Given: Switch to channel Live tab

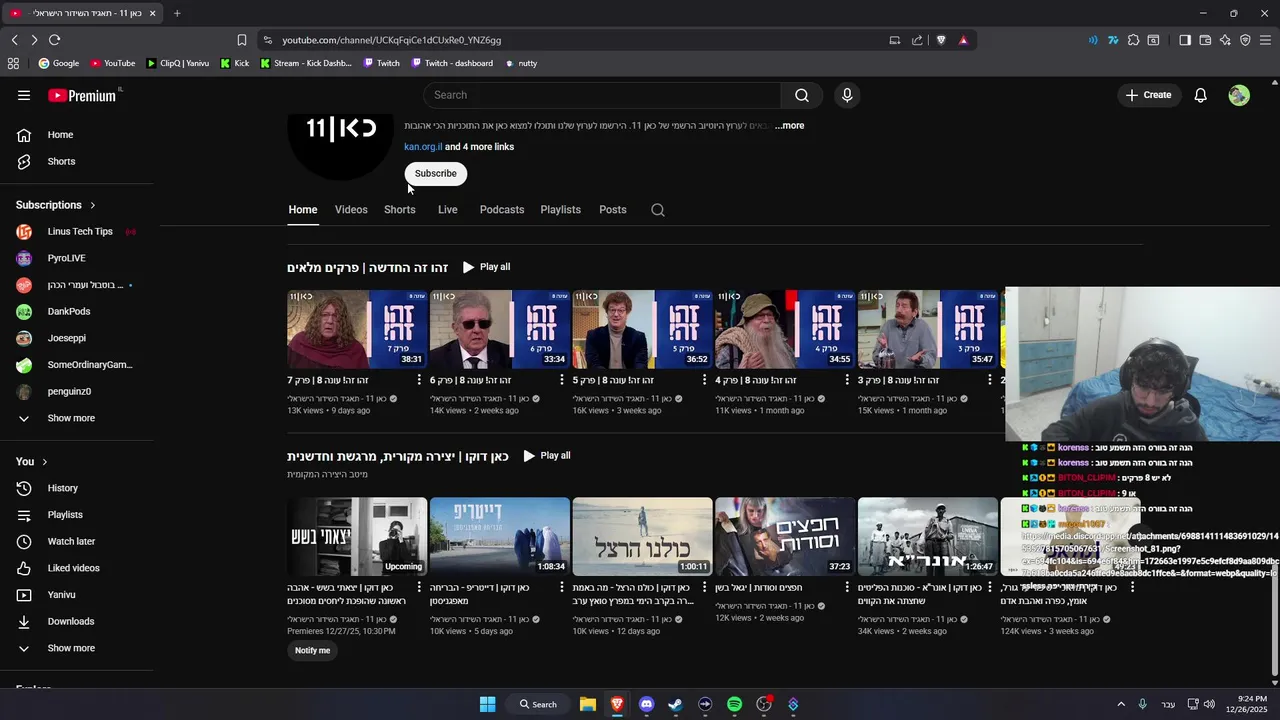Looking at the screenshot, I should click(448, 210).
